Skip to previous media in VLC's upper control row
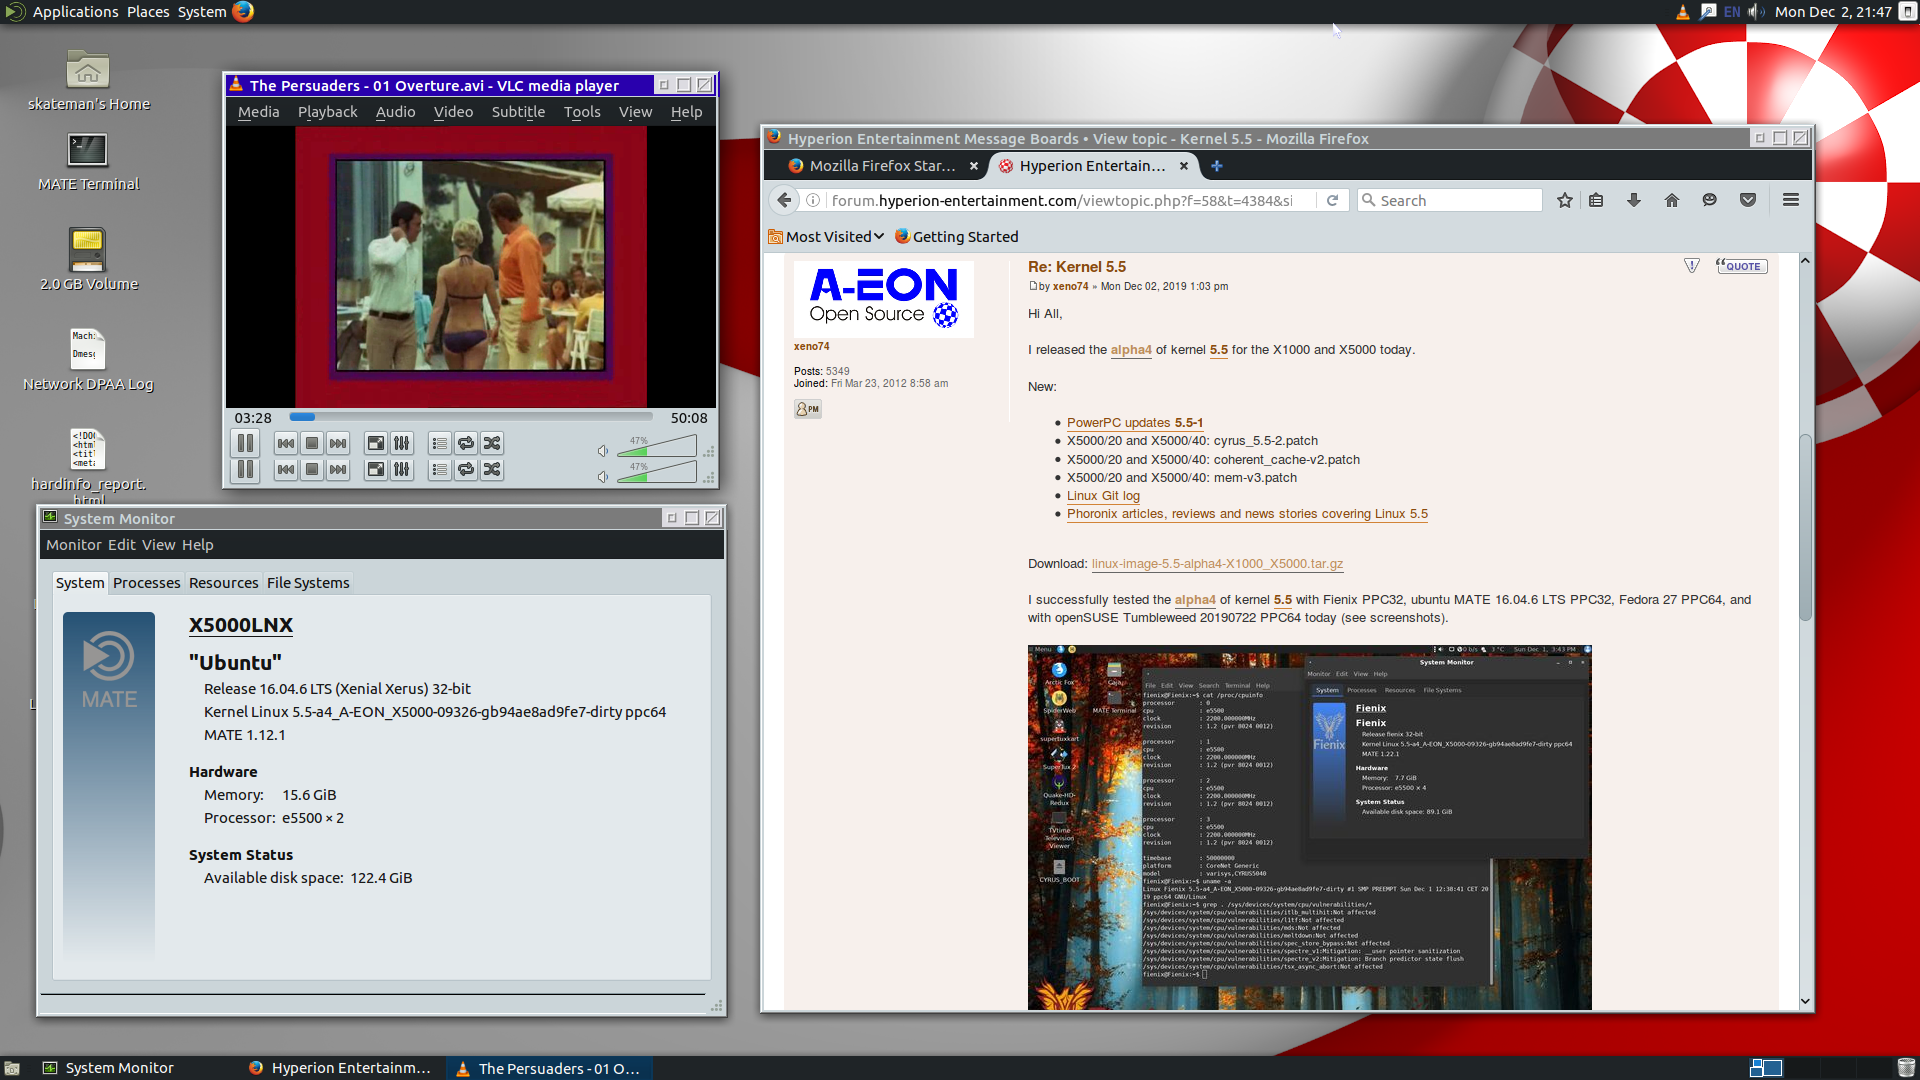This screenshot has height=1080, width=1920. pos(286,443)
